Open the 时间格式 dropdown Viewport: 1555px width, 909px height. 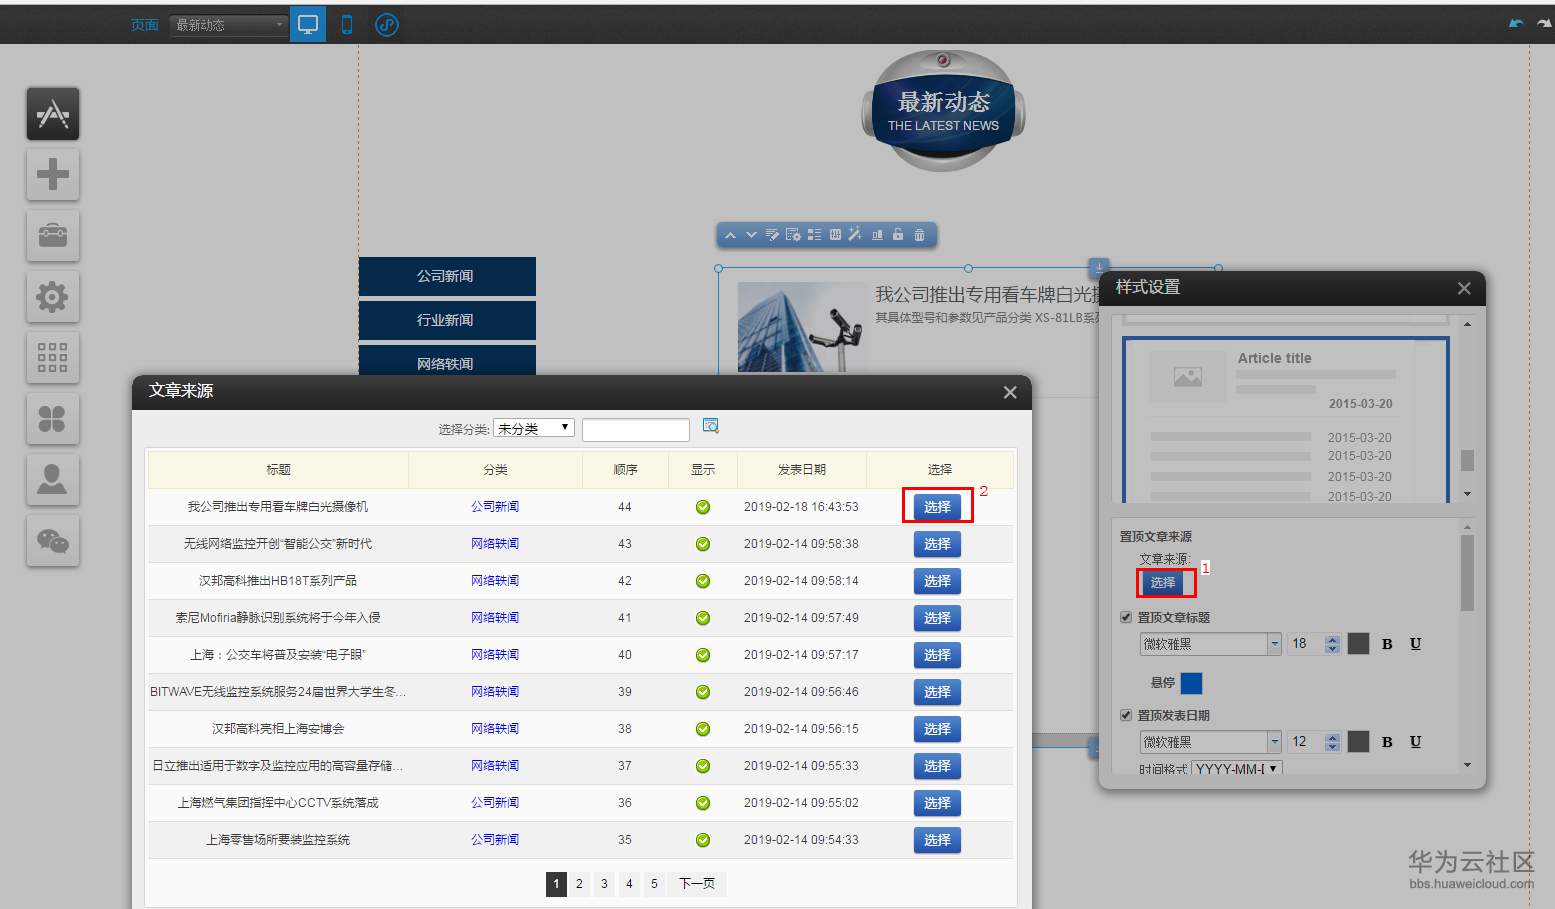1237,769
